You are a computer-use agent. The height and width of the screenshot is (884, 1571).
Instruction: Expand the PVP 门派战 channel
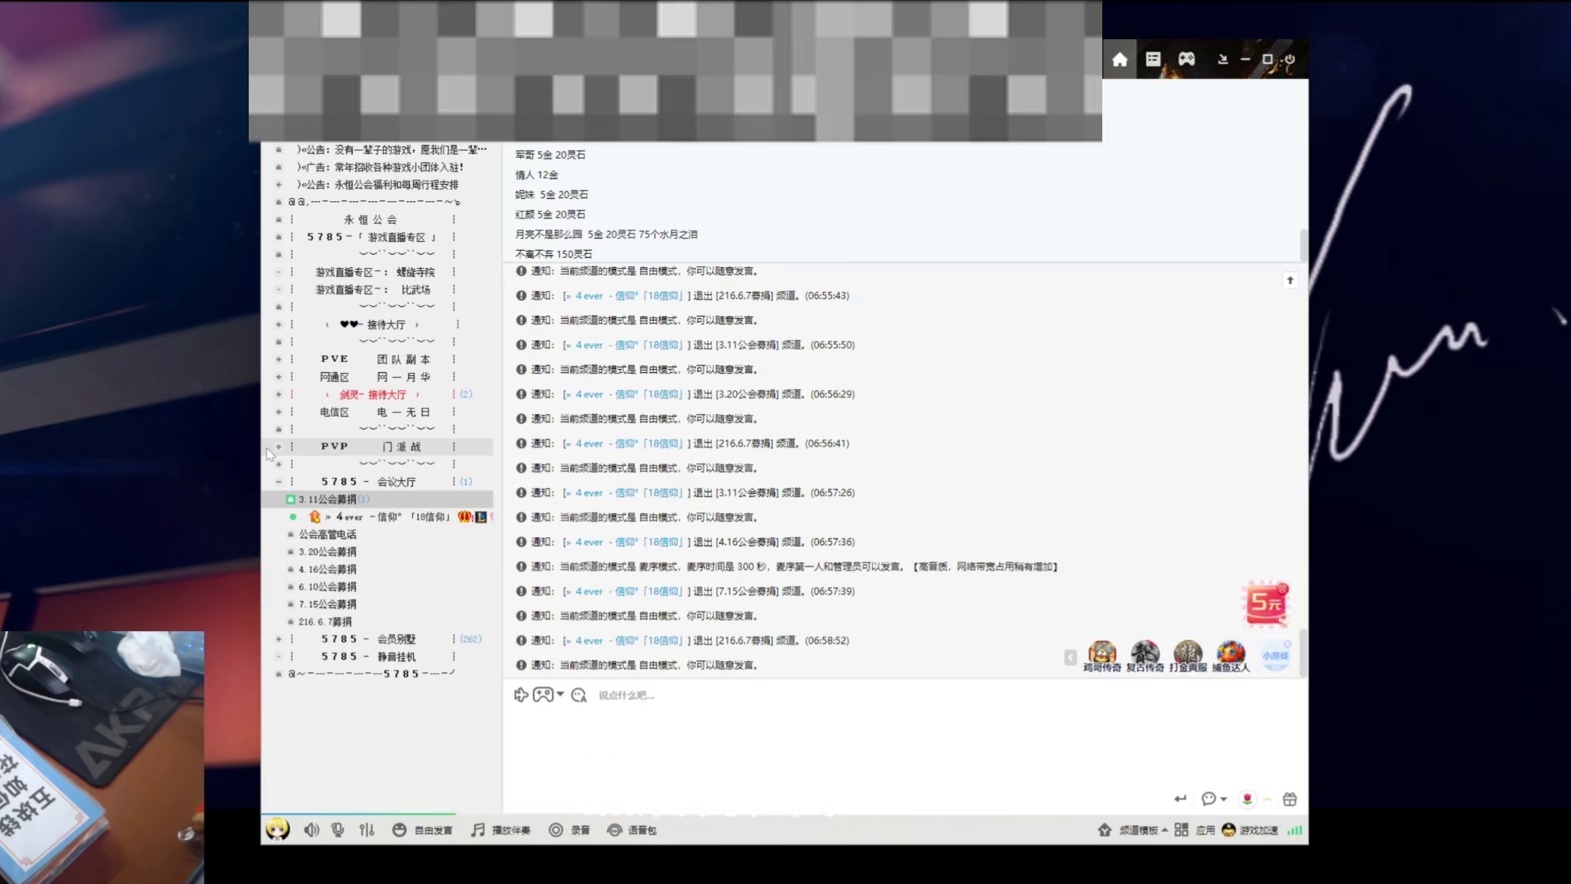[x=279, y=447]
